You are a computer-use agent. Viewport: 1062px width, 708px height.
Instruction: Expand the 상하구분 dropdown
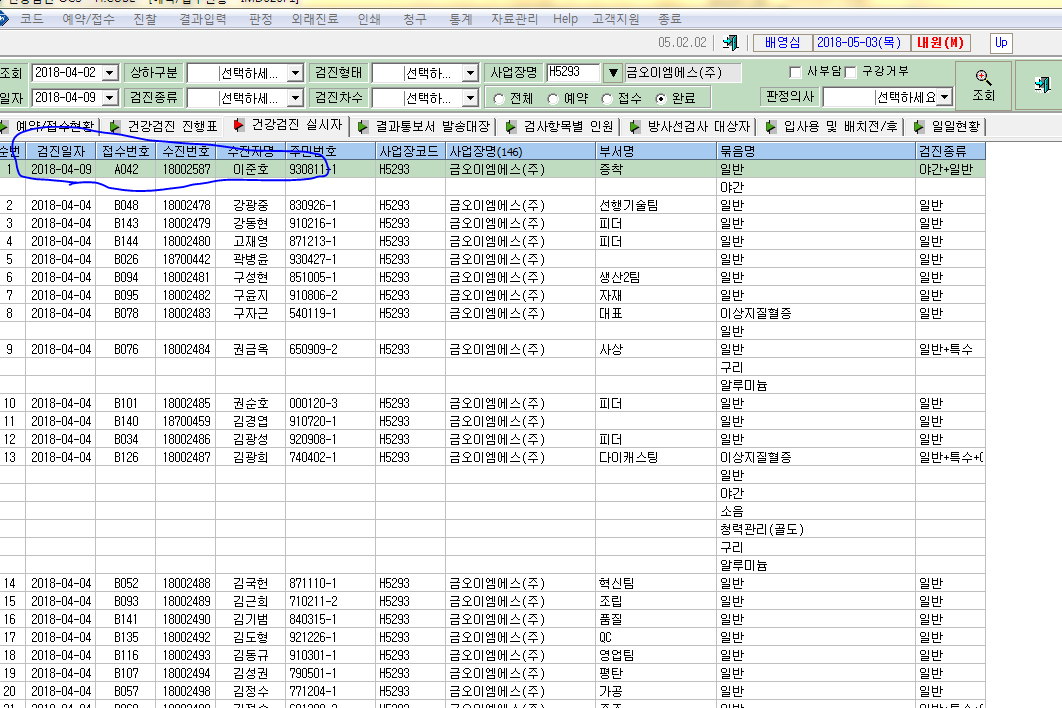[295, 73]
